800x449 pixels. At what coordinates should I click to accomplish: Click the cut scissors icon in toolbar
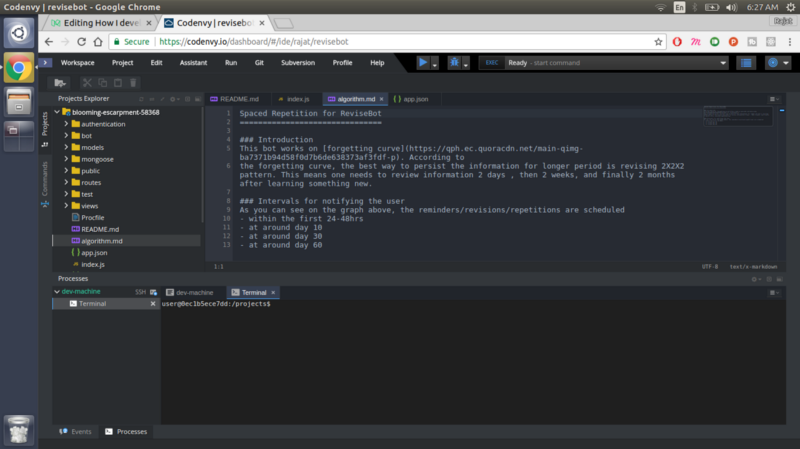(87, 83)
